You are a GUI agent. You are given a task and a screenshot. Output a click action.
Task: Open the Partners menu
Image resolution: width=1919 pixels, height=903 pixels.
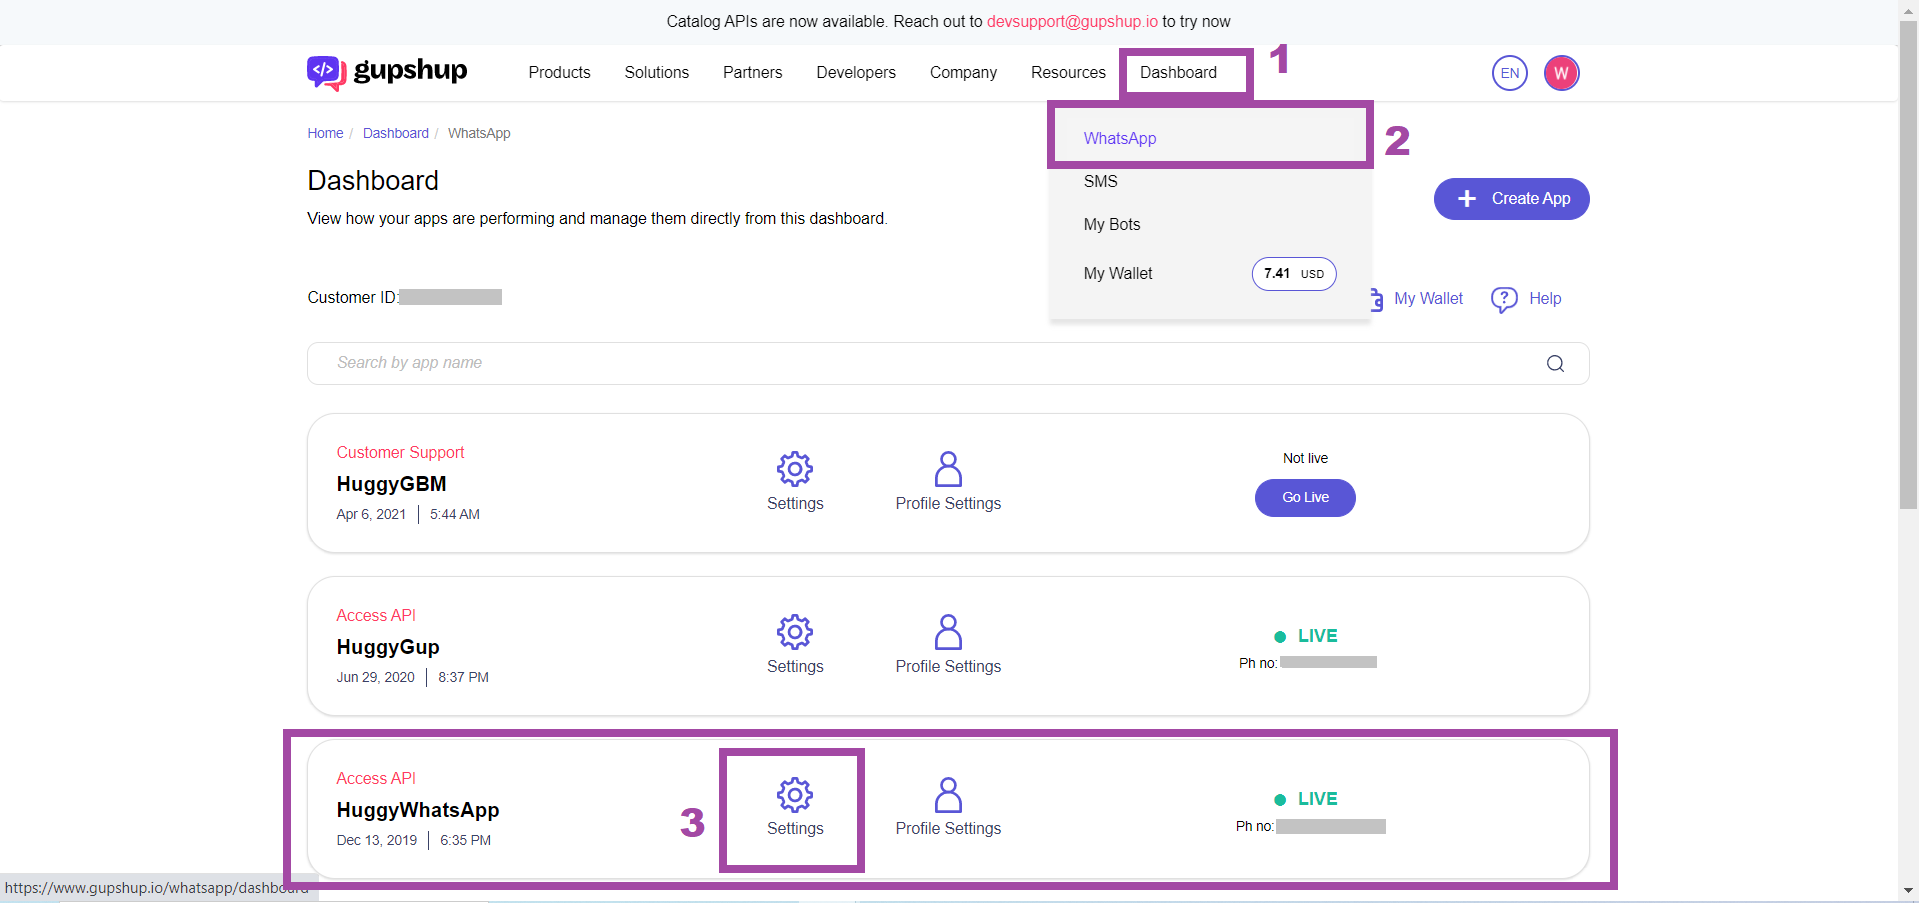(753, 72)
